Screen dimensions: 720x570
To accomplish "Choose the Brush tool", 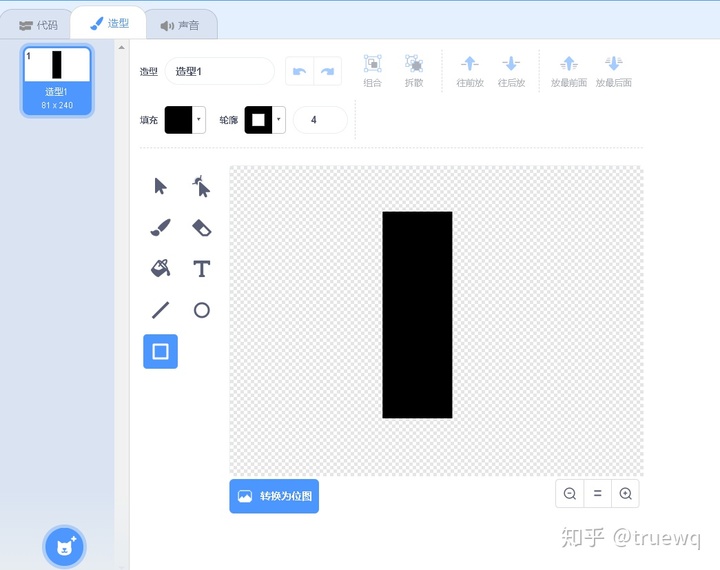I will click(160, 227).
